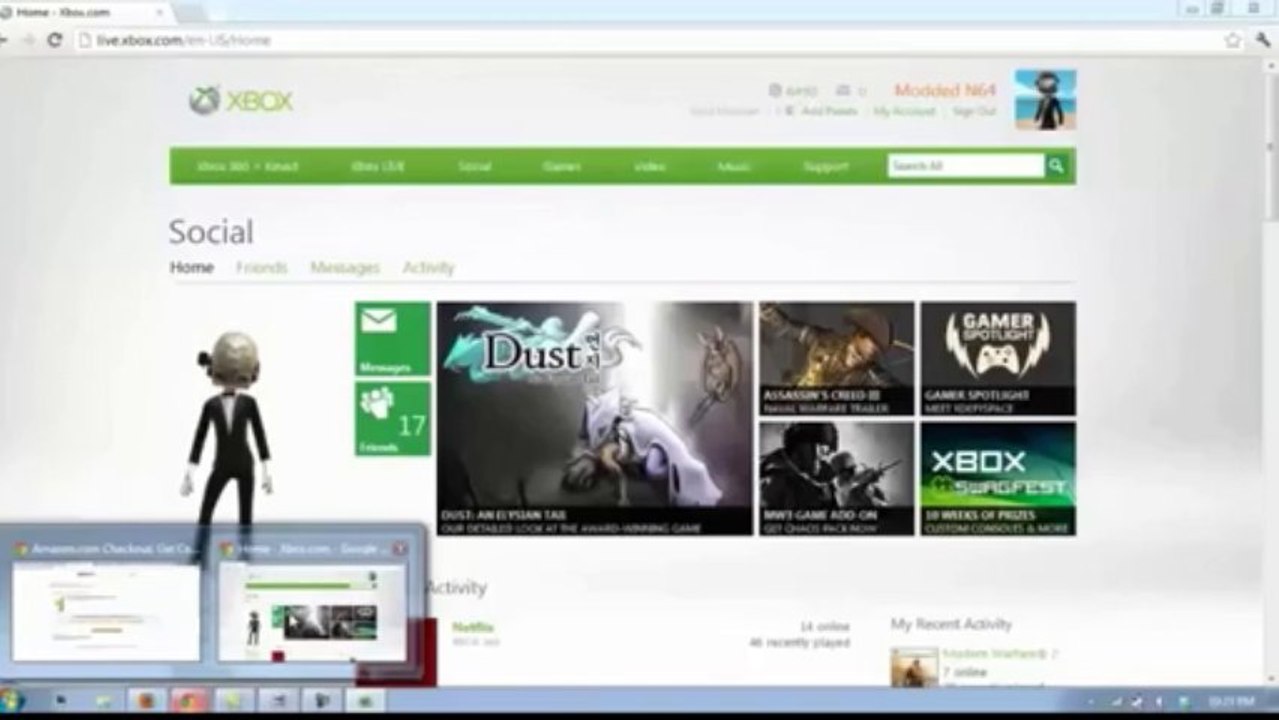Screen dimensions: 1279x720
Task: Click the green search magnifier button
Action: point(1057,166)
